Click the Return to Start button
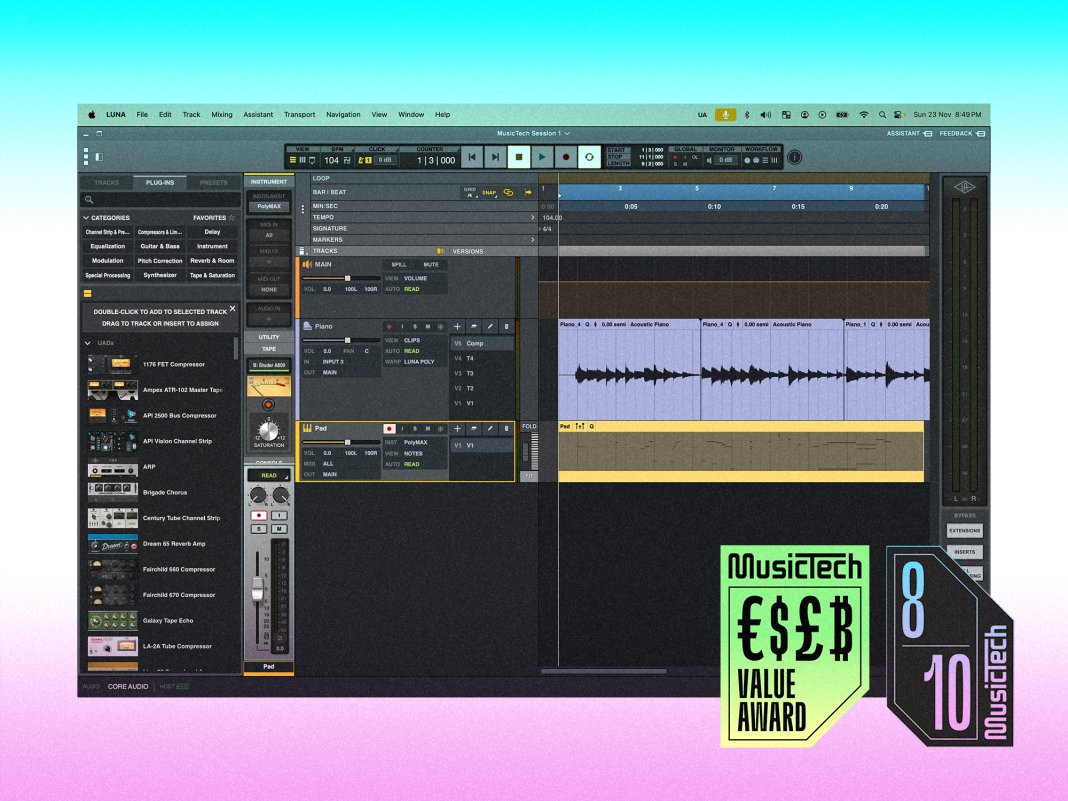The height and width of the screenshot is (801, 1068). [473, 157]
